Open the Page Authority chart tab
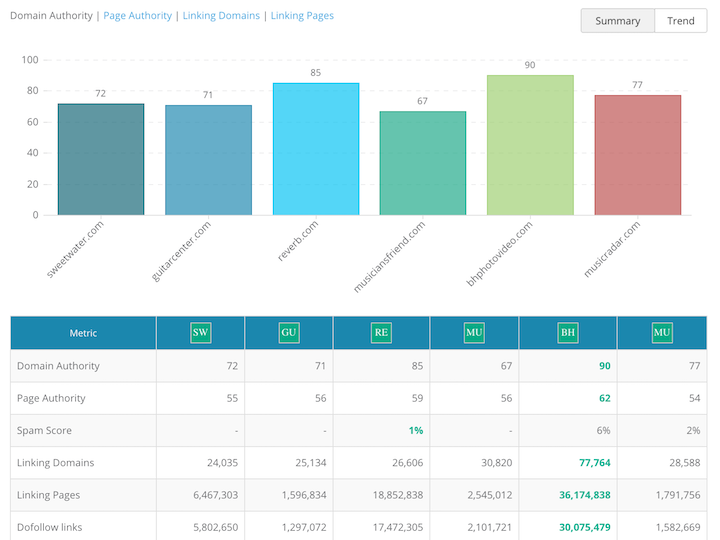Screen dimensions: 720x540 click(x=138, y=16)
